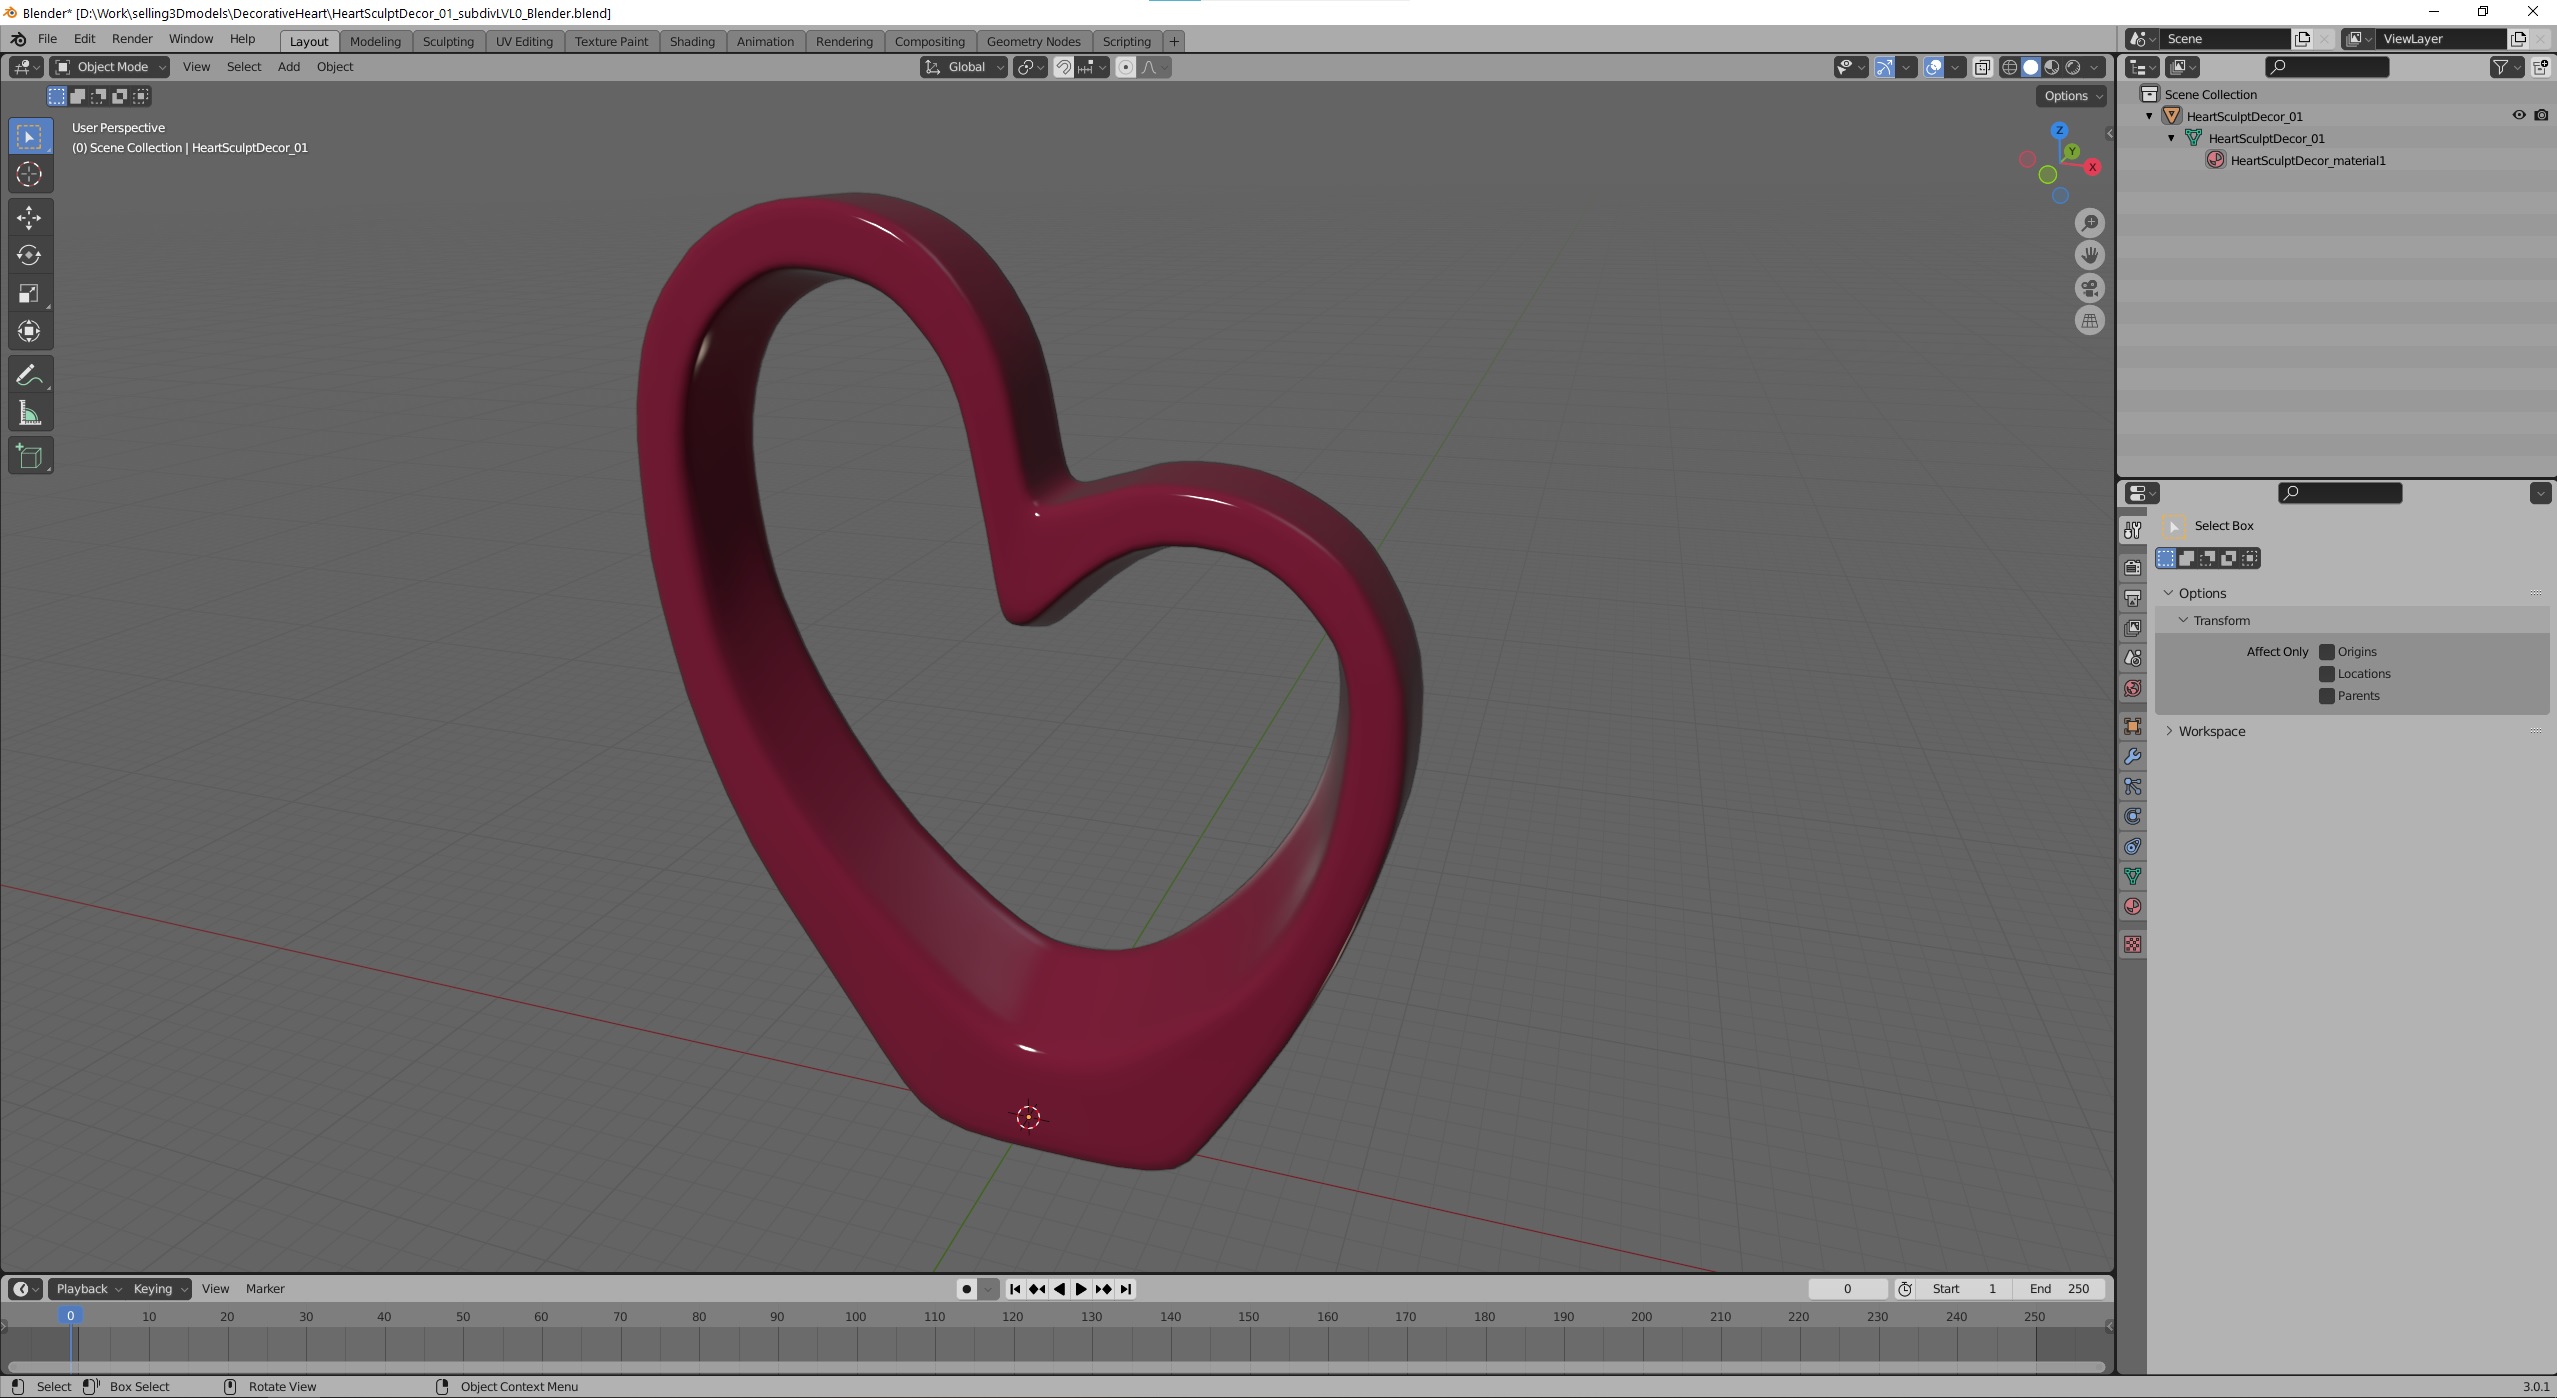Click the End frame field
Screen dimensions: 2557x1398
point(2059,1289)
